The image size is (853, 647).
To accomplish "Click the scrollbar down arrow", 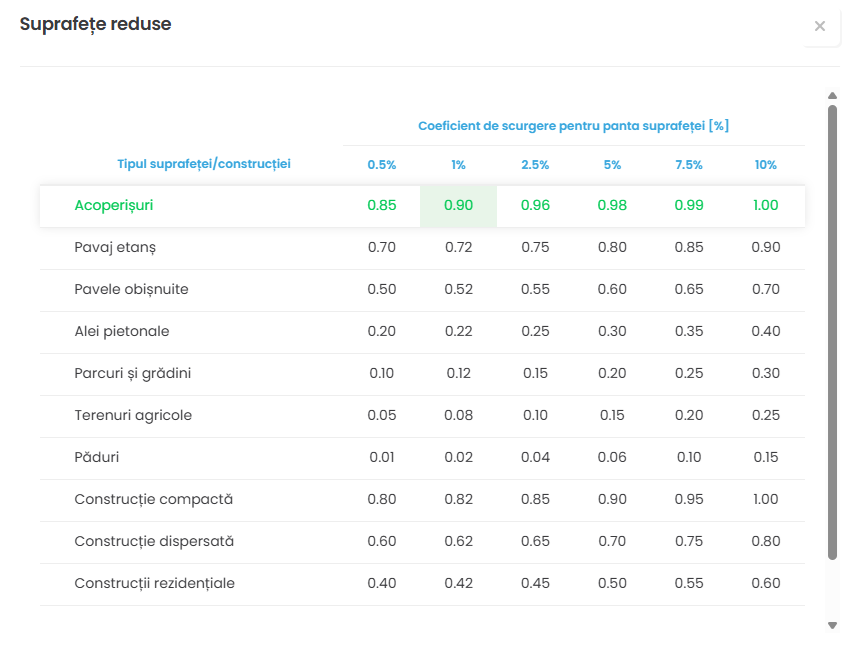I will coord(832,626).
